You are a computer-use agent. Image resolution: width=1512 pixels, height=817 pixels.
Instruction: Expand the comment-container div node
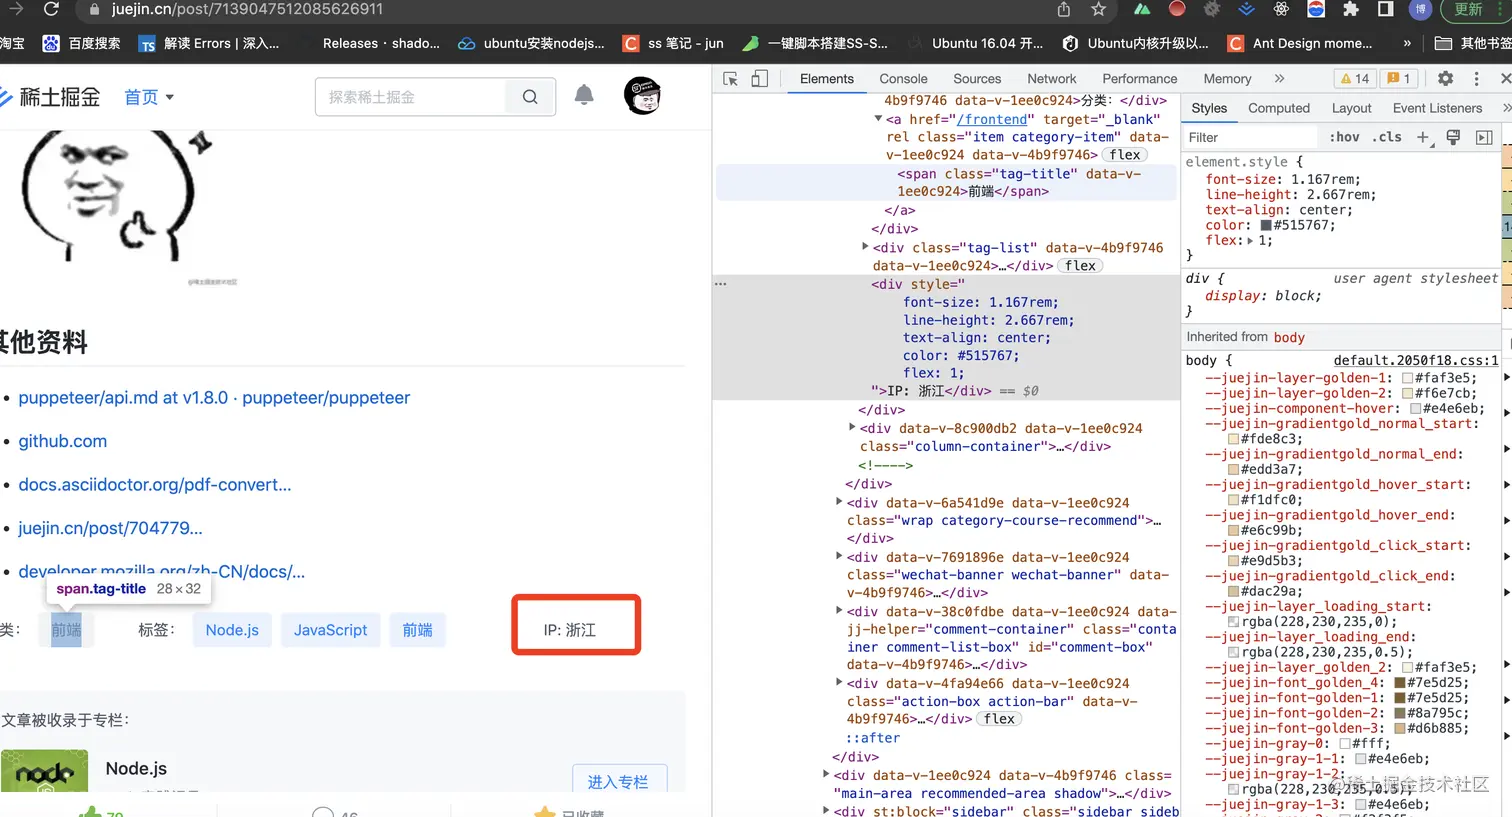point(839,611)
